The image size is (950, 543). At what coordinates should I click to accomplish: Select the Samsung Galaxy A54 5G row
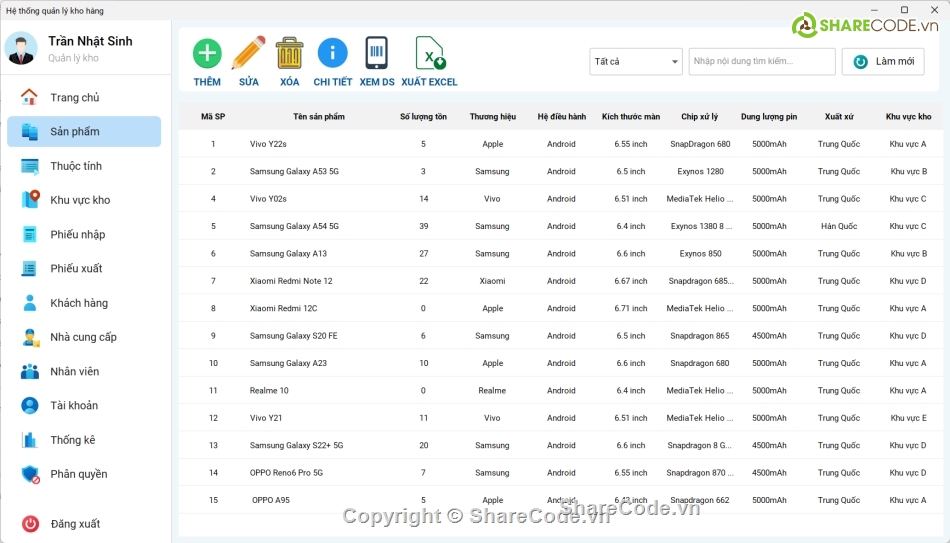click(x=561, y=226)
